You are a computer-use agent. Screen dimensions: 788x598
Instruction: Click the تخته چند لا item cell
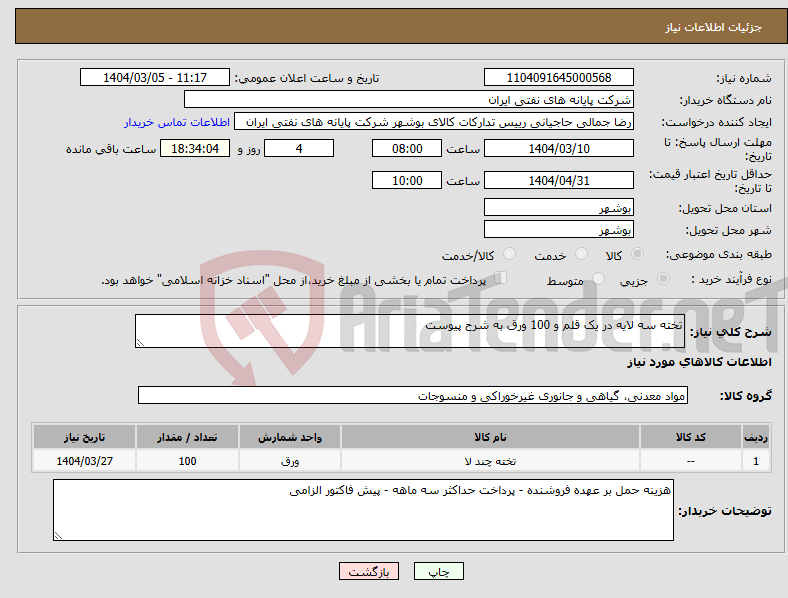(490, 461)
